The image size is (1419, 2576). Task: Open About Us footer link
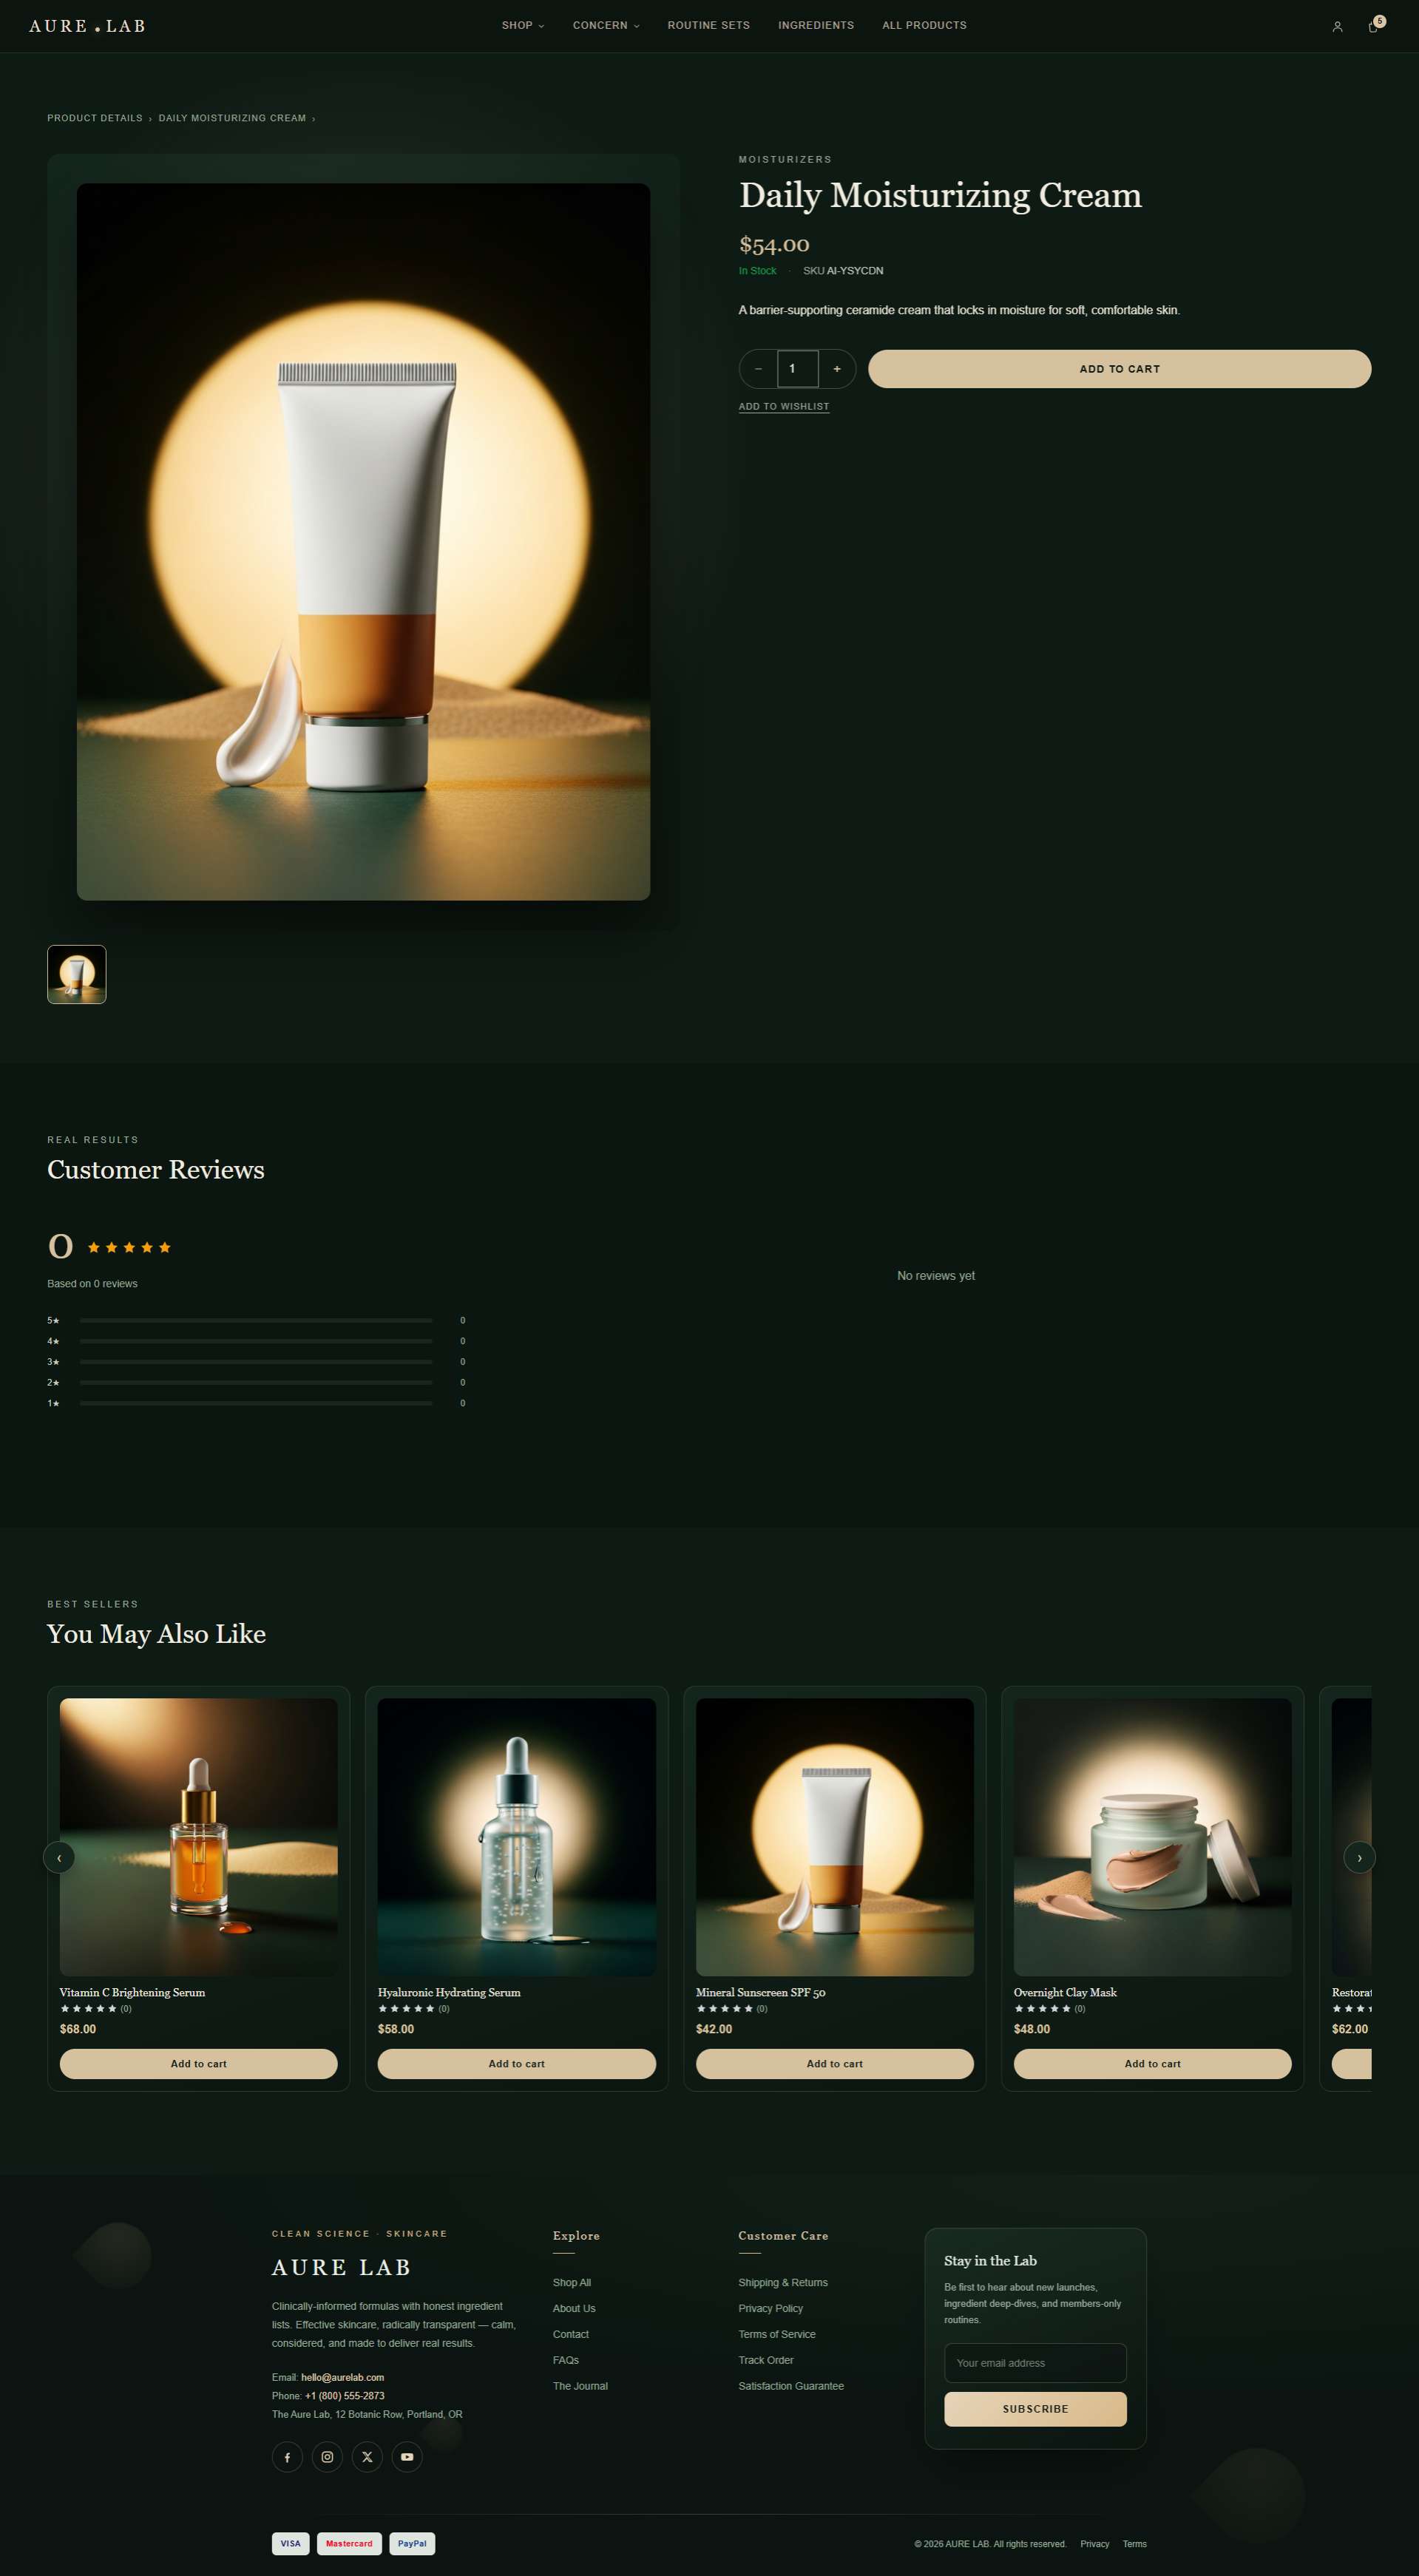[x=574, y=2308]
